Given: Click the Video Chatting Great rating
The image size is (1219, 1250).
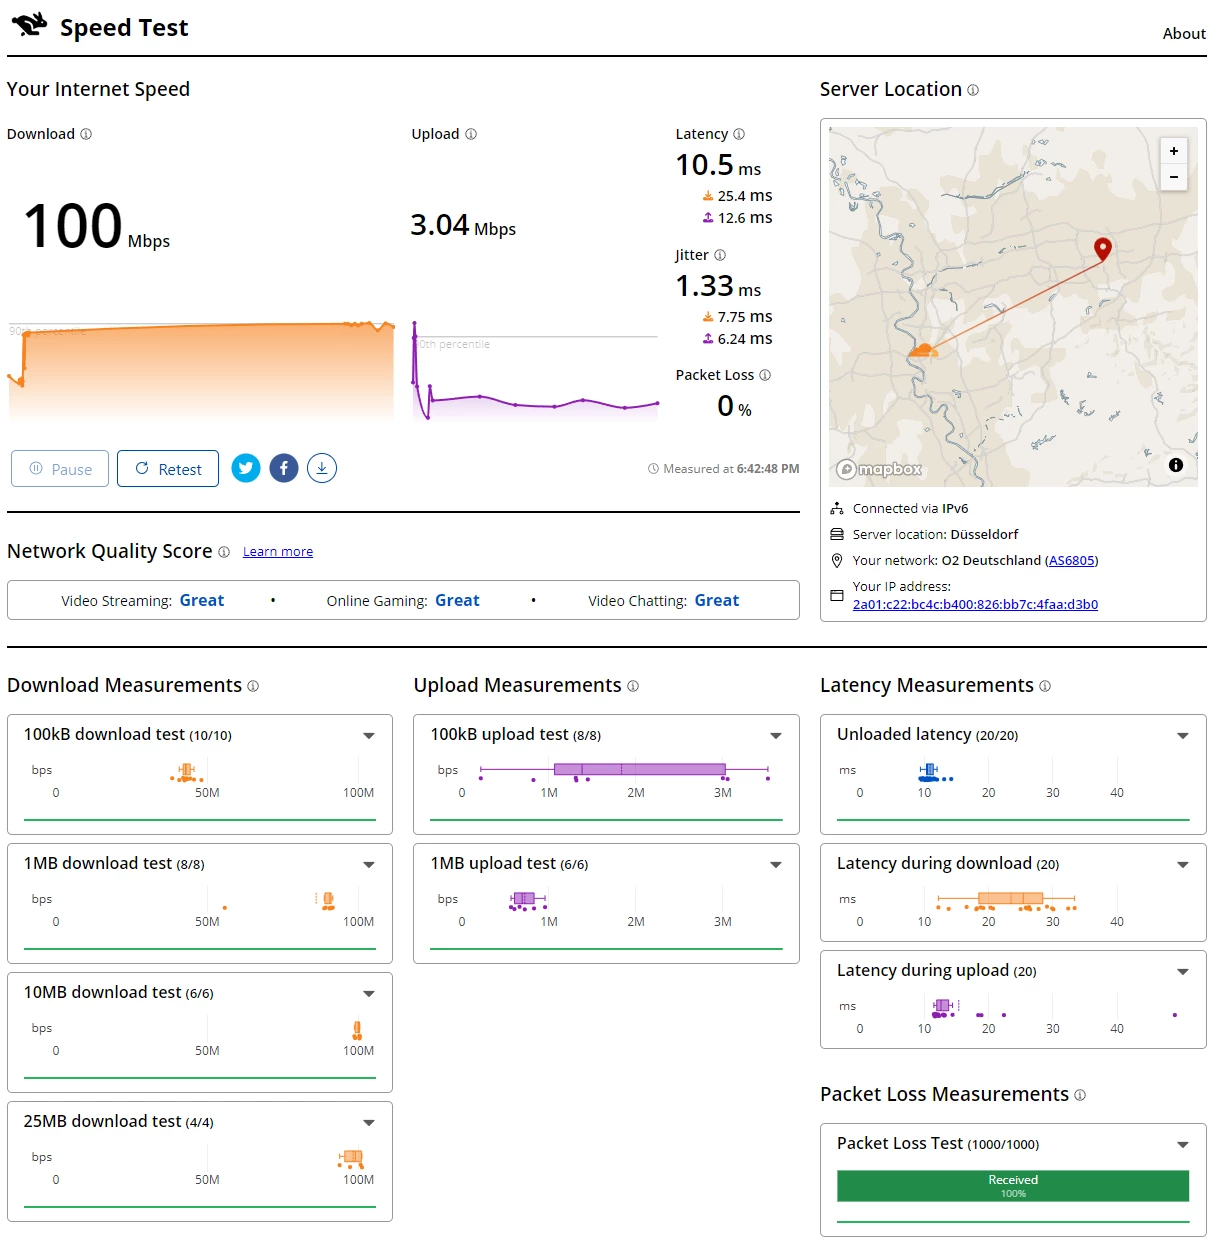Looking at the screenshot, I should pyautogui.click(x=717, y=601).
